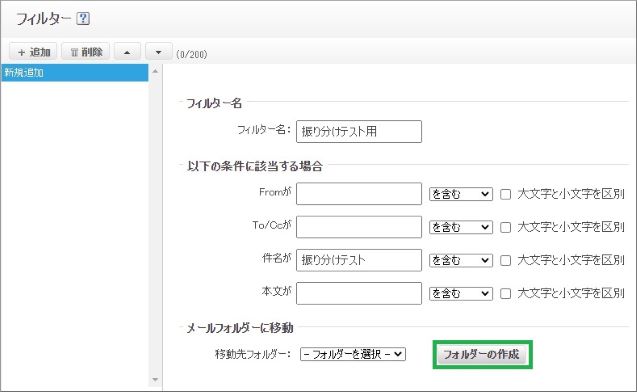Focus the フィルター名 text field

359,132
